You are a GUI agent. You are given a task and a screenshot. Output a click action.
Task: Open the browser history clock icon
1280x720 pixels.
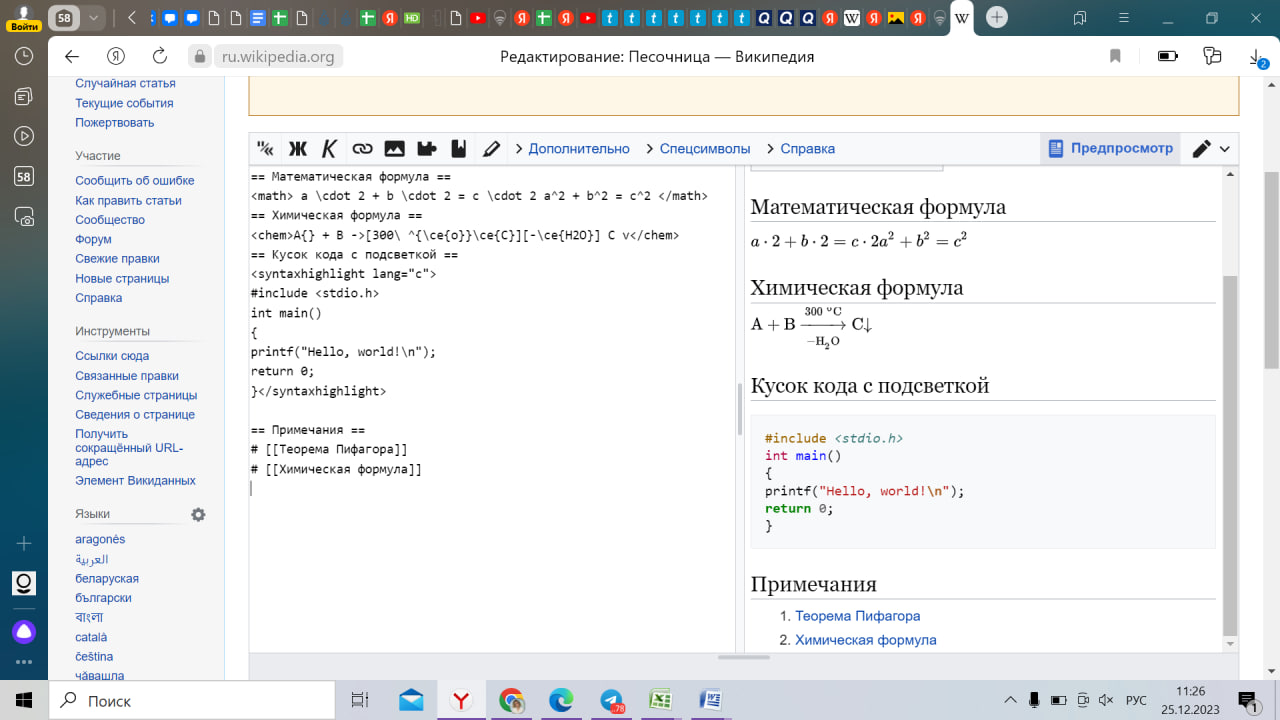coord(24,57)
